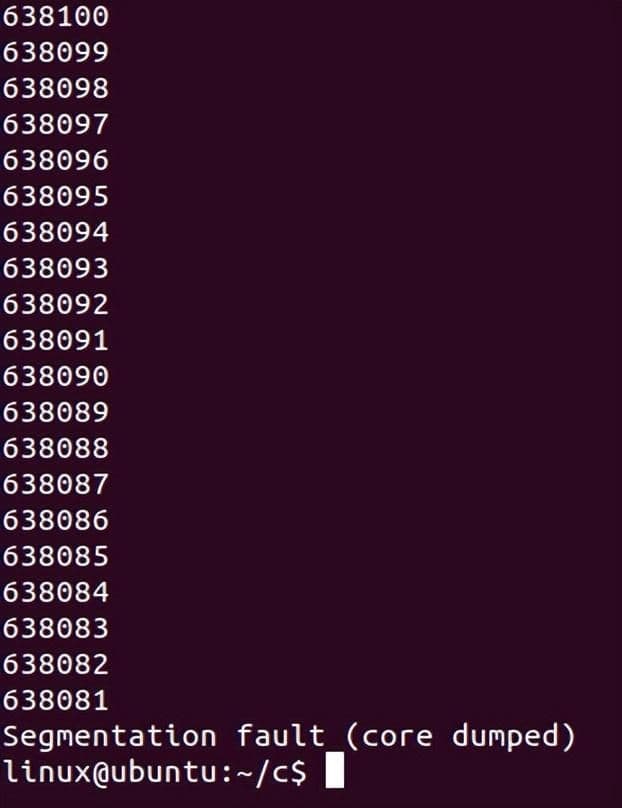Click the linux@ubuntu:~/c$ prompt text
This screenshot has width=622, height=808.
(155, 772)
